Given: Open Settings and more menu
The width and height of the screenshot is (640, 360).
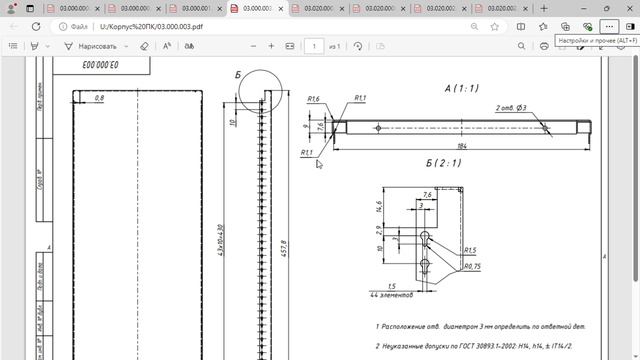Looking at the screenshot, I should (x=609, y=27).
